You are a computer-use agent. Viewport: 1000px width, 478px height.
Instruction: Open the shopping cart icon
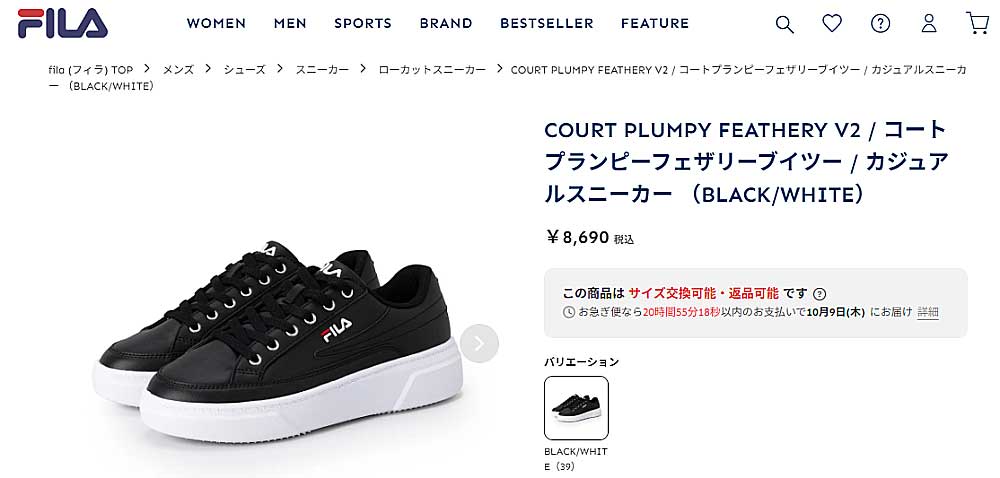click(977, 23)
